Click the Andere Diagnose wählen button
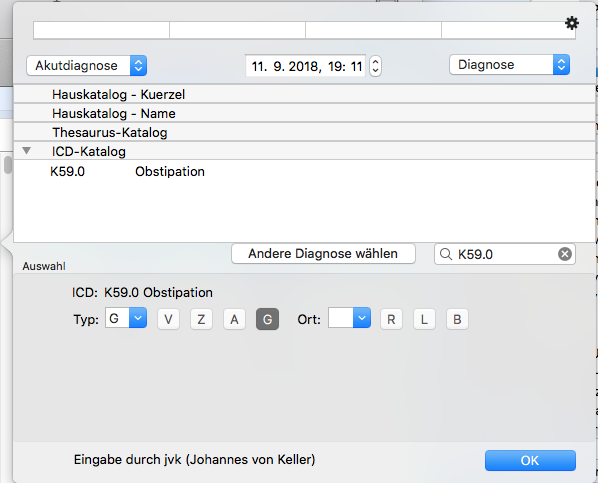The image size is (598, 483). point(323,254)
